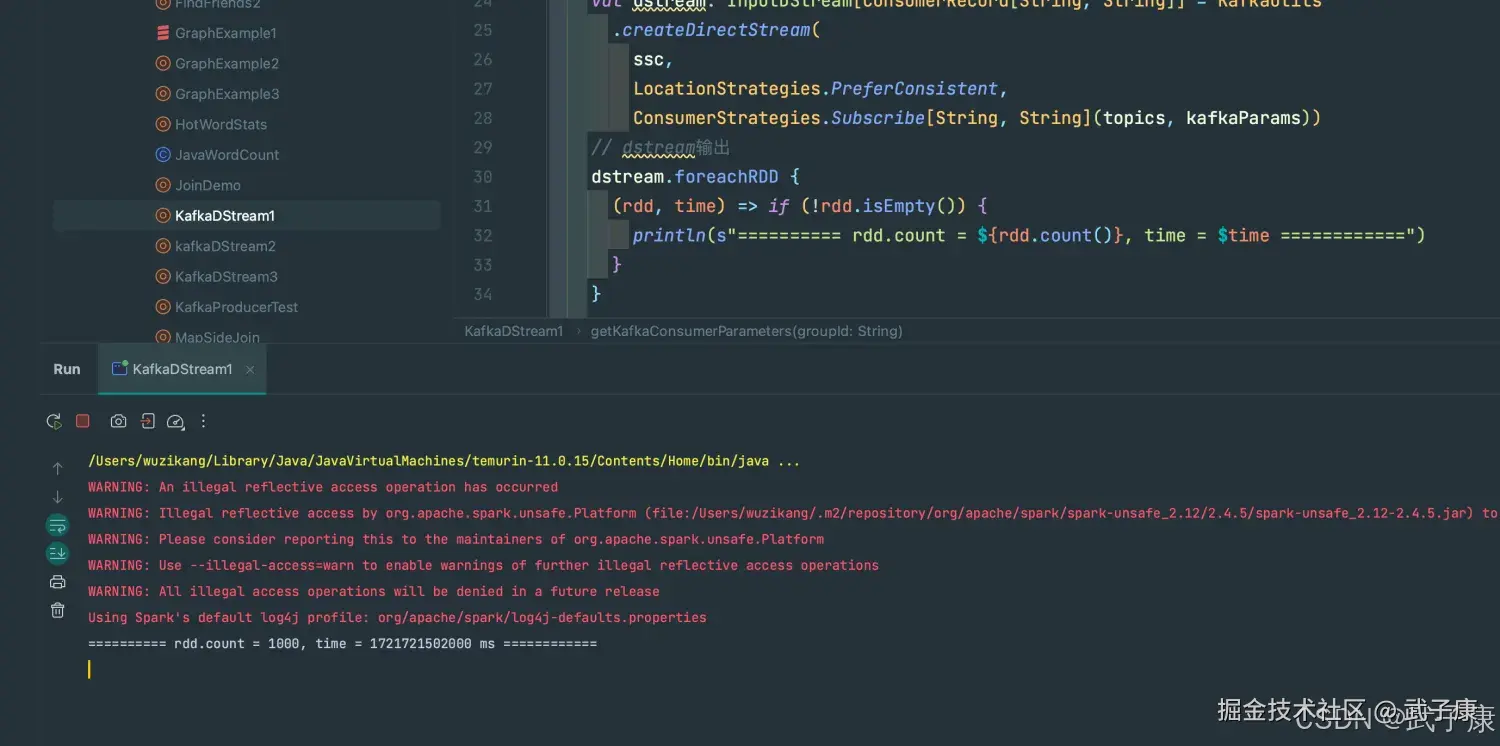Clear the console with trash icon
1500x746 pixels.
57,610
